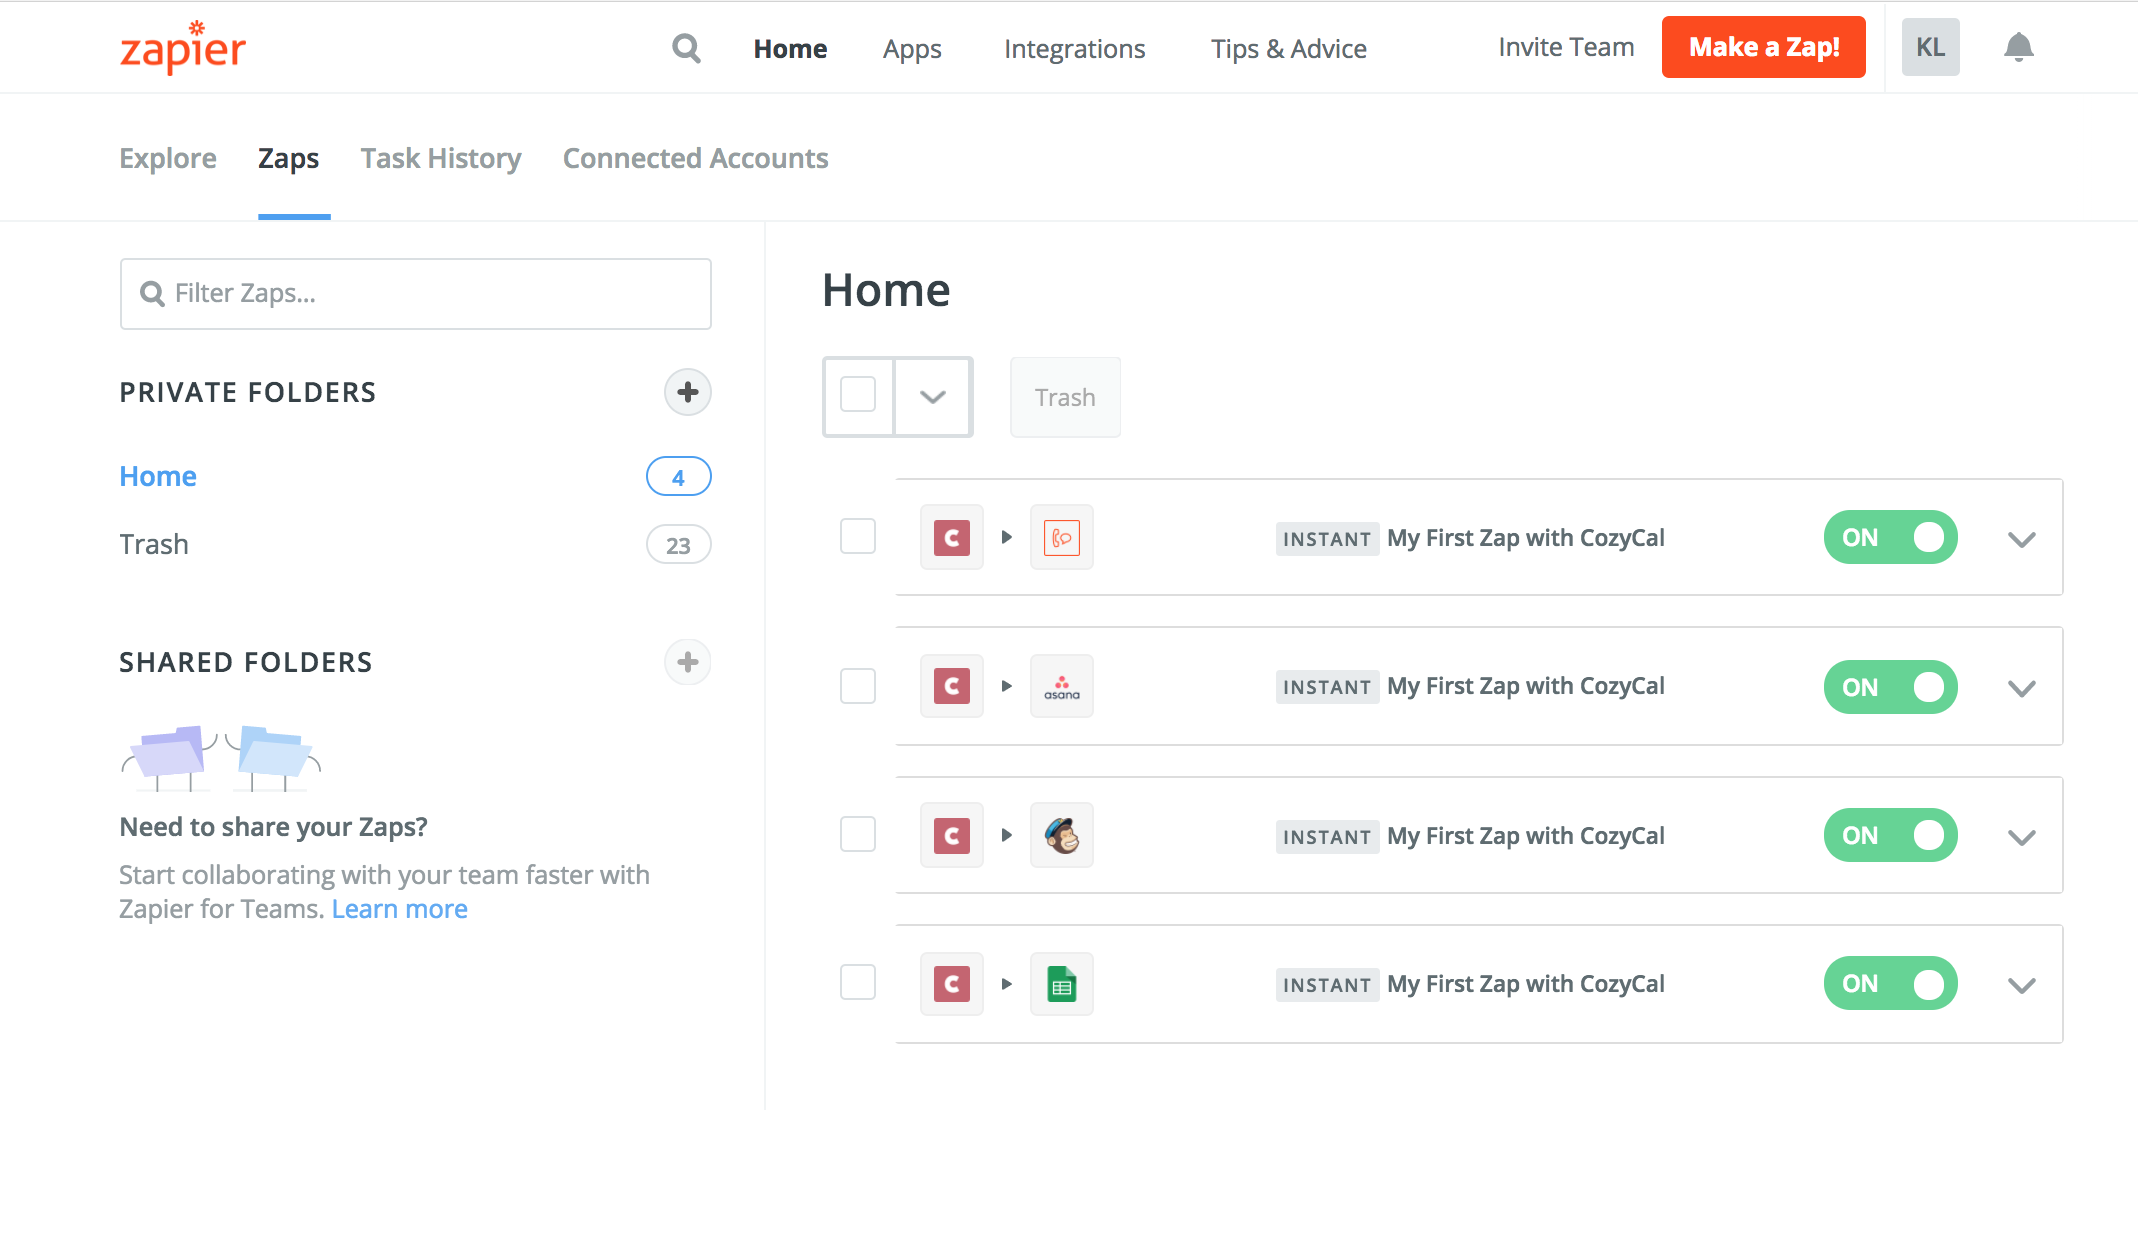
Task: Check the checkbox on the Google Sheets Zap row
Action: 857,983
